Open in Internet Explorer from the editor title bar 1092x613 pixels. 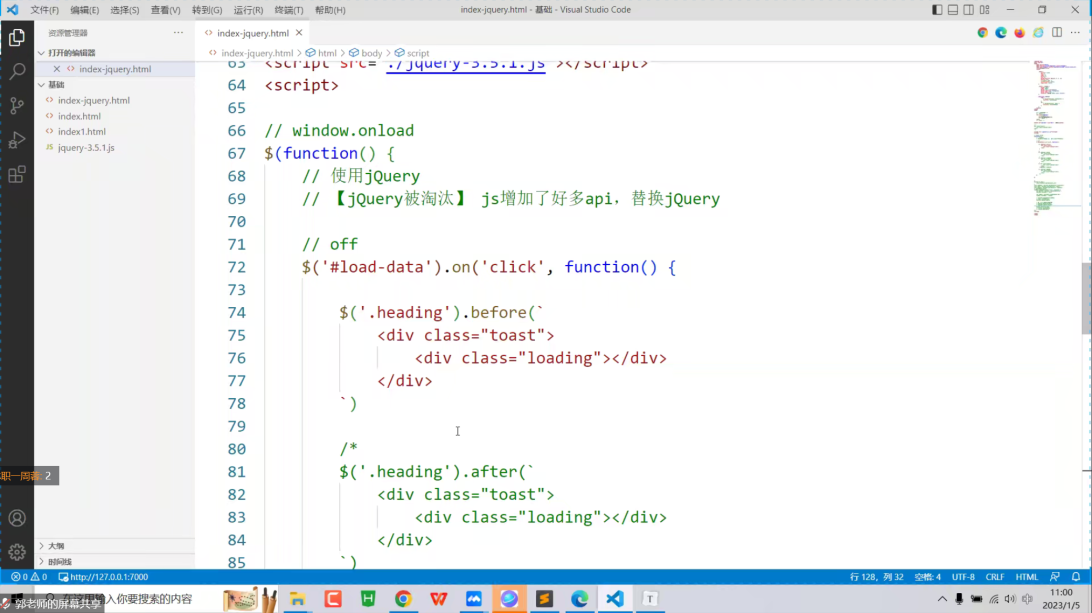click(x=1038, y=33)
